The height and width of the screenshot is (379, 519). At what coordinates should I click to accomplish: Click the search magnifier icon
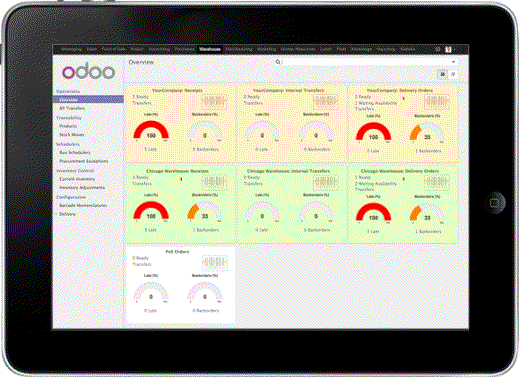coord(278,62)
